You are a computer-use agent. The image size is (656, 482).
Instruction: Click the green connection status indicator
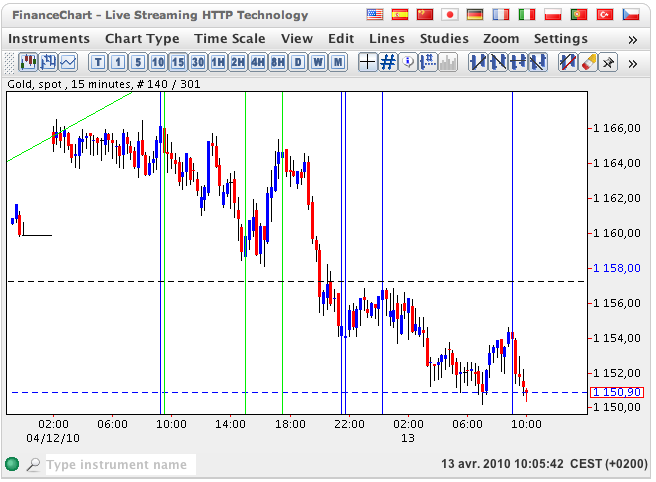pyautogui.click(x=12, y=464)
